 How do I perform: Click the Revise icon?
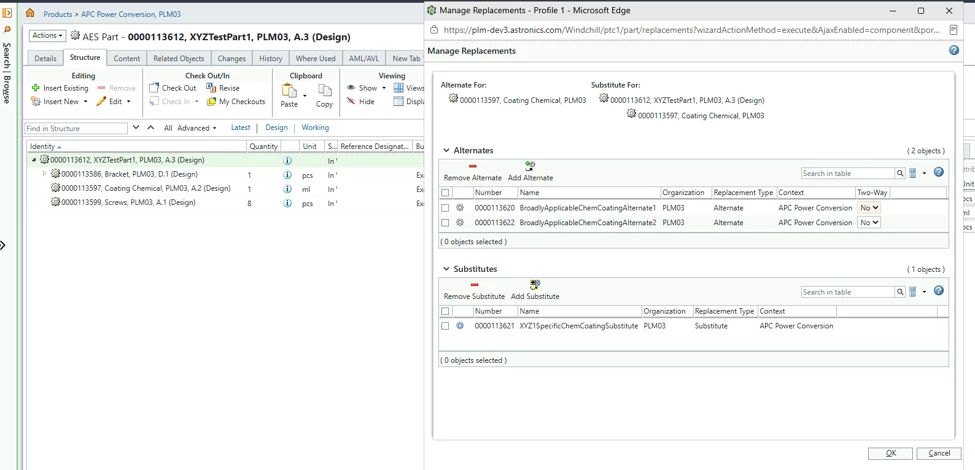click(x=211, y=88)
